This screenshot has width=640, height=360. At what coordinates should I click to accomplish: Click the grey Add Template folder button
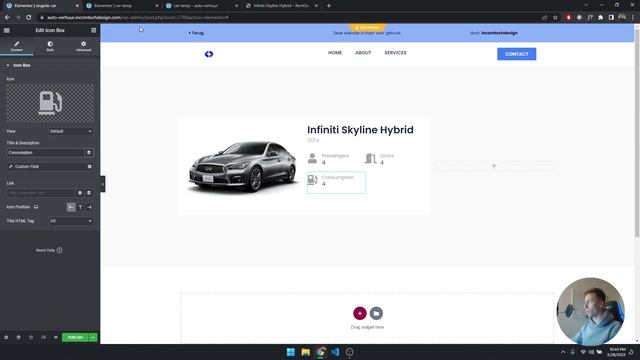tap(376, 313)
